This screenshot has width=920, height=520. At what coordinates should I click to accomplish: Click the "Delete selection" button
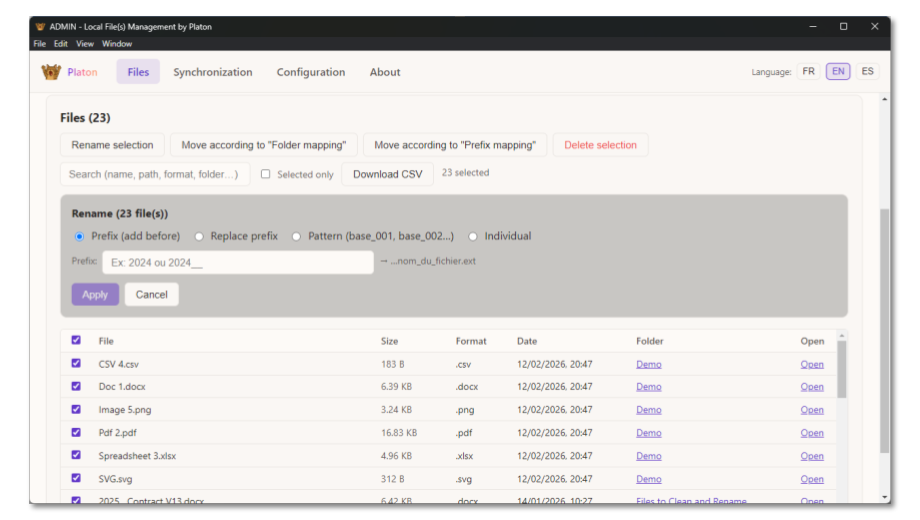click(x=600, y=145)
